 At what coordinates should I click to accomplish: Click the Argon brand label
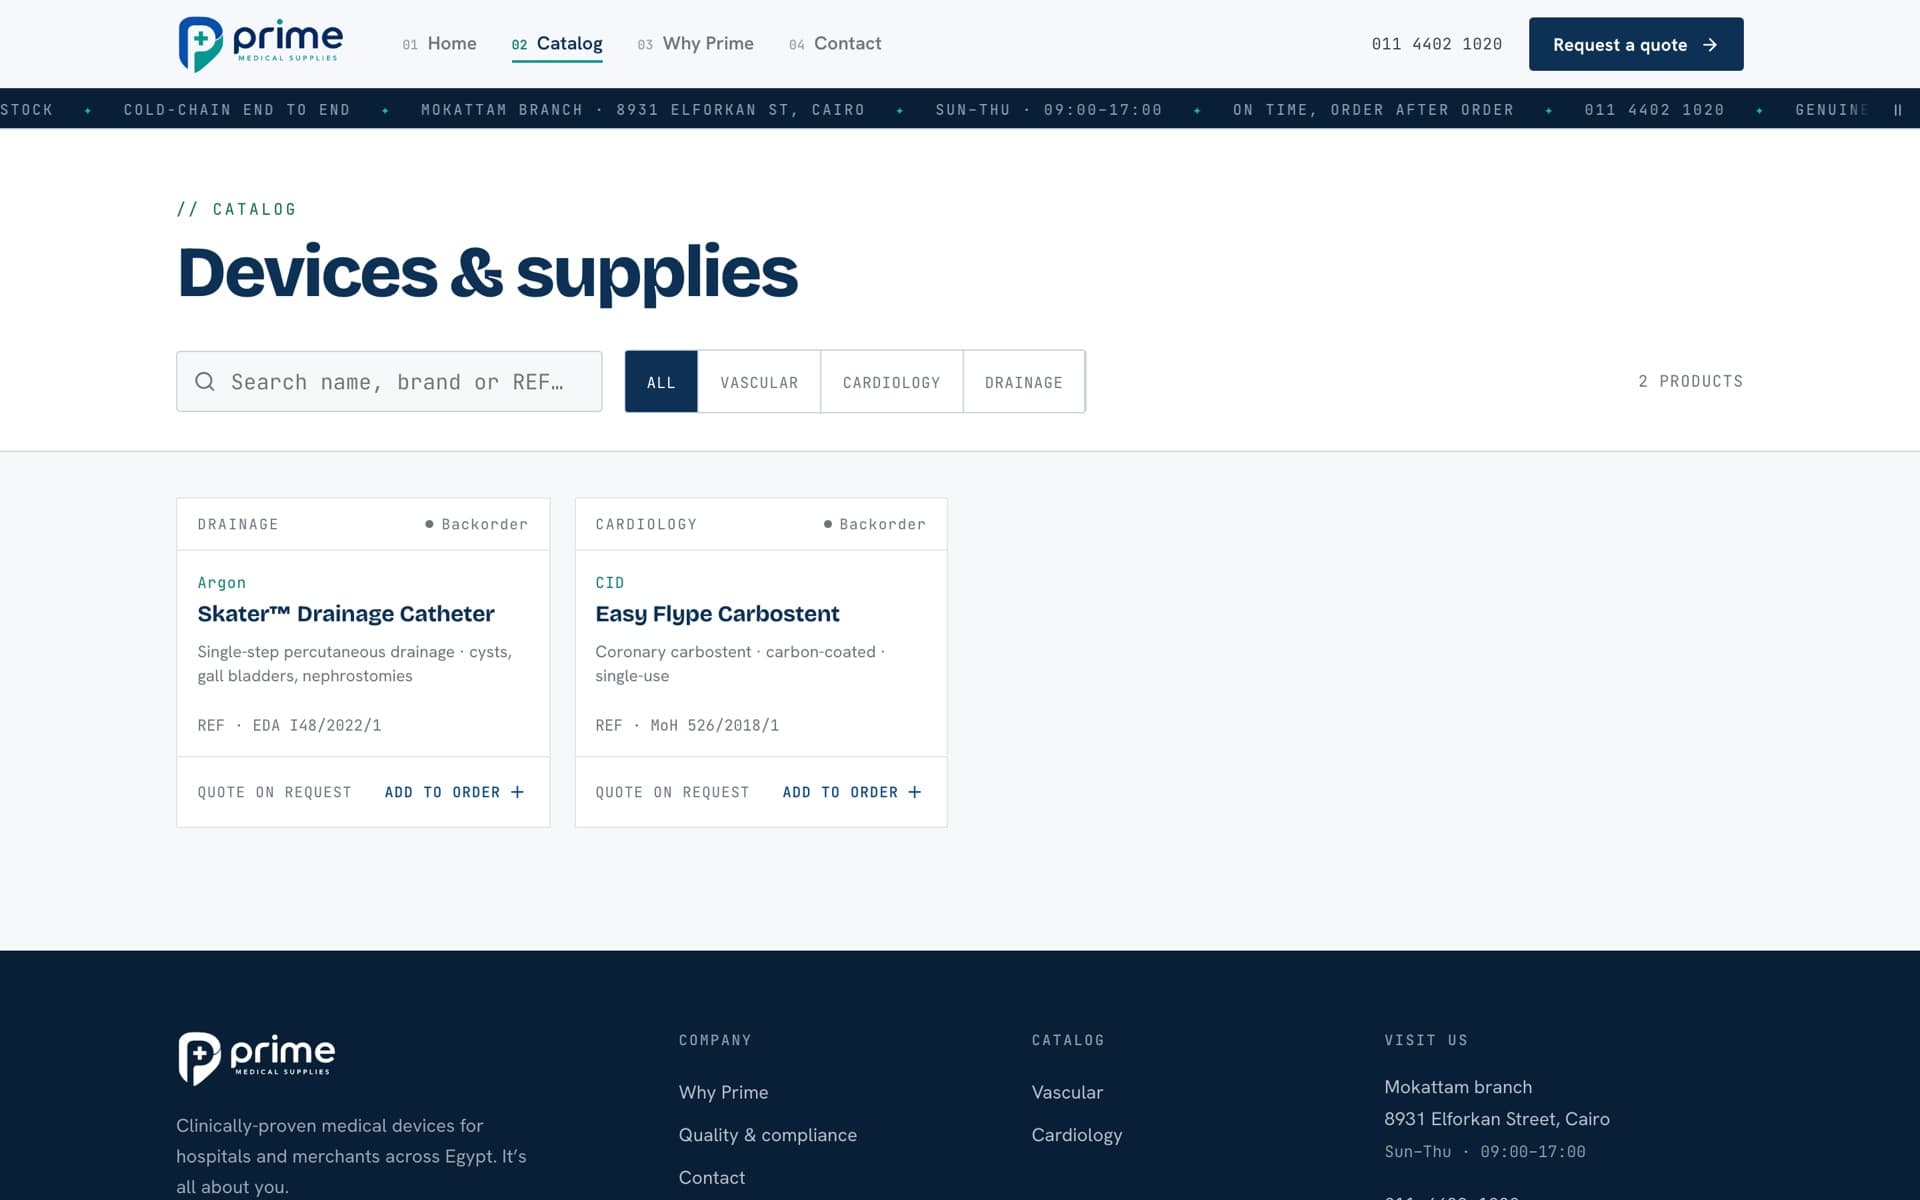tap(221, 583)
